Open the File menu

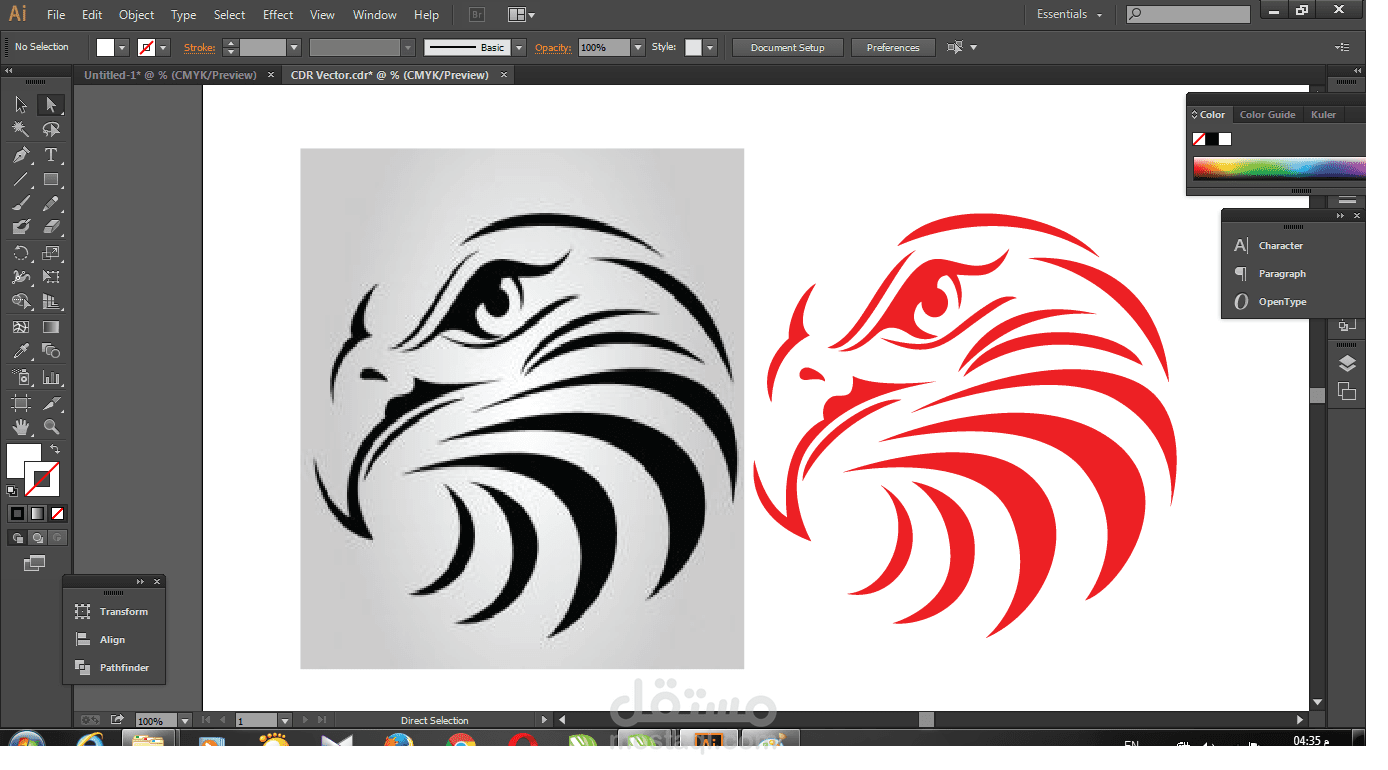point(56,15)
